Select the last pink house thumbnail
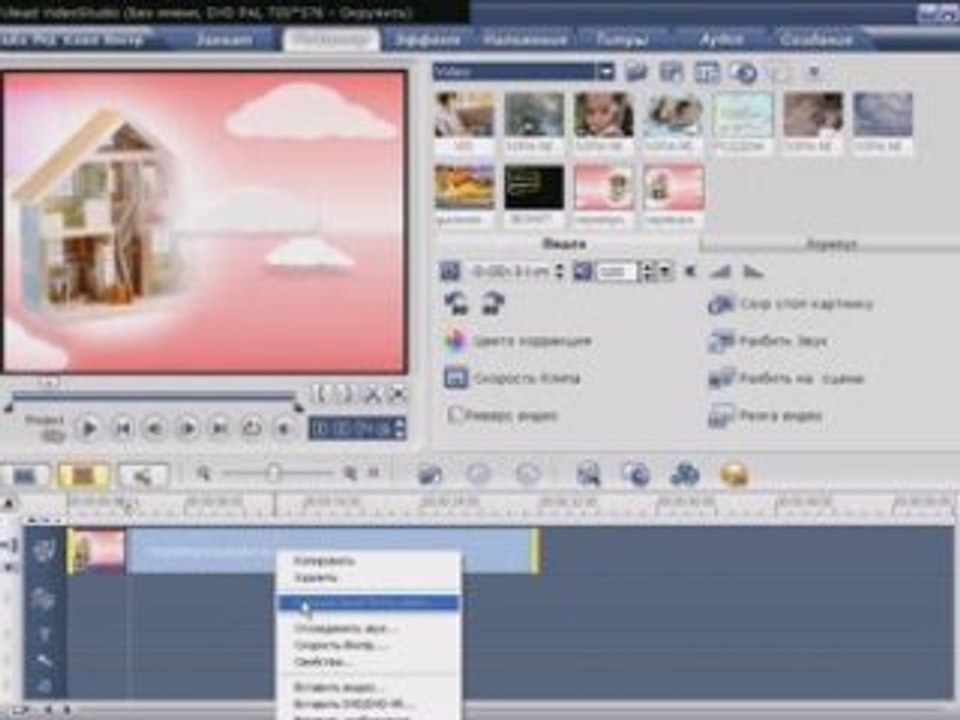 click(673, 187)
